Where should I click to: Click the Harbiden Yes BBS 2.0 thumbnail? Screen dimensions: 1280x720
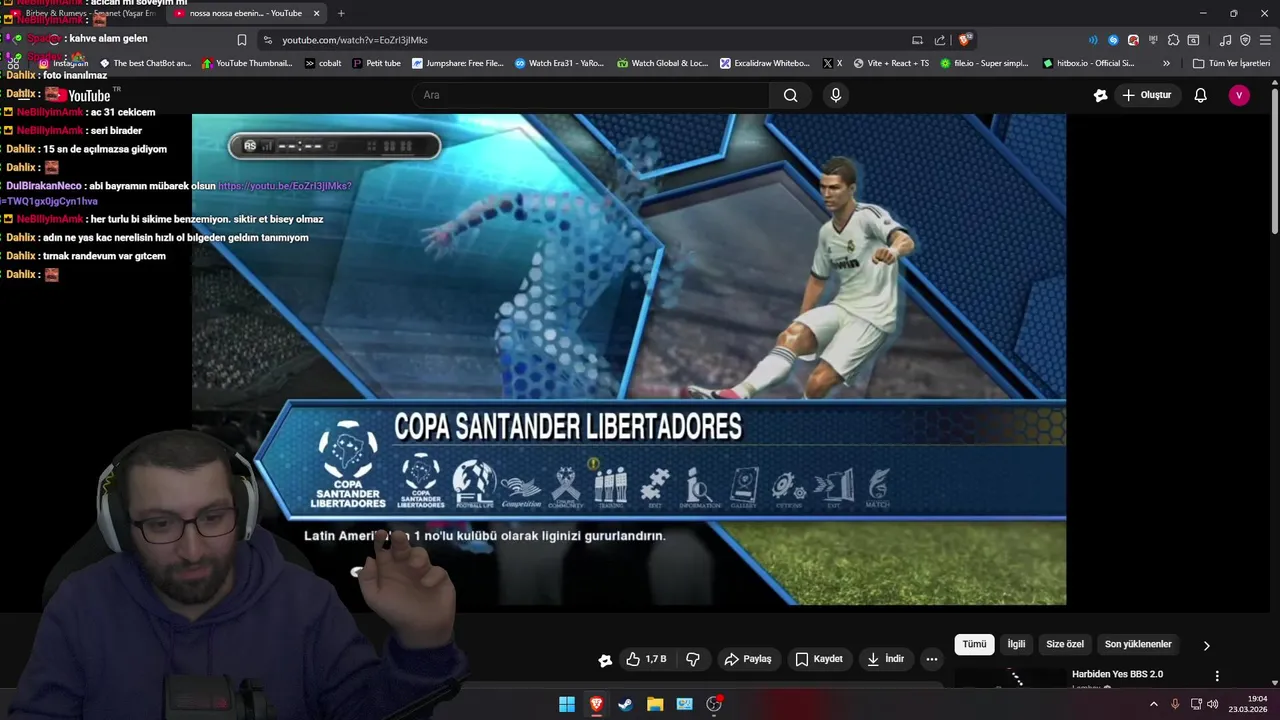pyautogui.click(x=1008, y=678)
